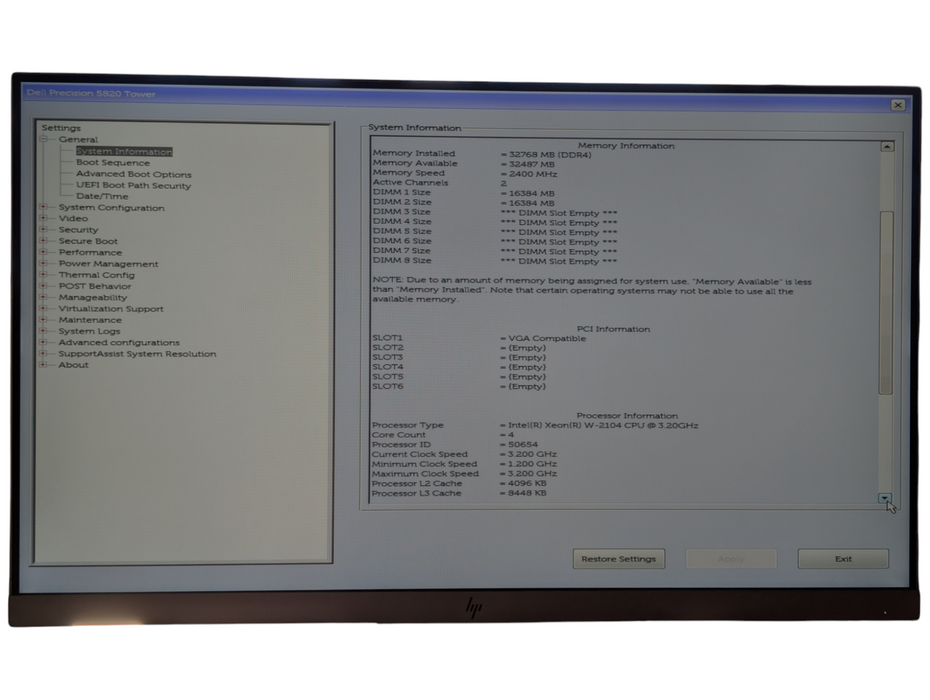Select the Security label
The height and width of the screenshot is (700, 930).
pos(78,230)
